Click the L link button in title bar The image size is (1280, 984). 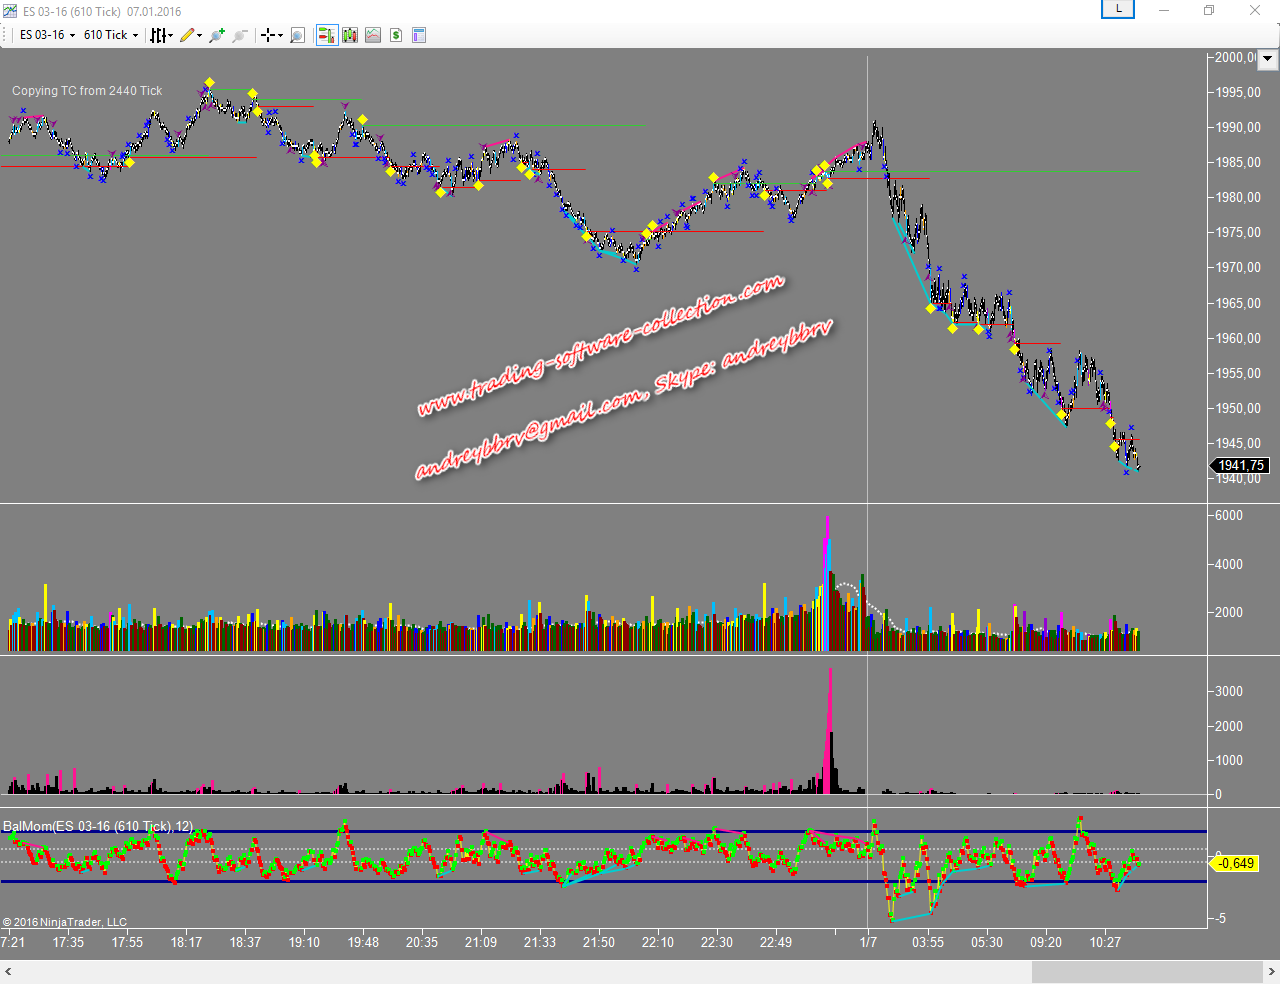[1118, 10]
